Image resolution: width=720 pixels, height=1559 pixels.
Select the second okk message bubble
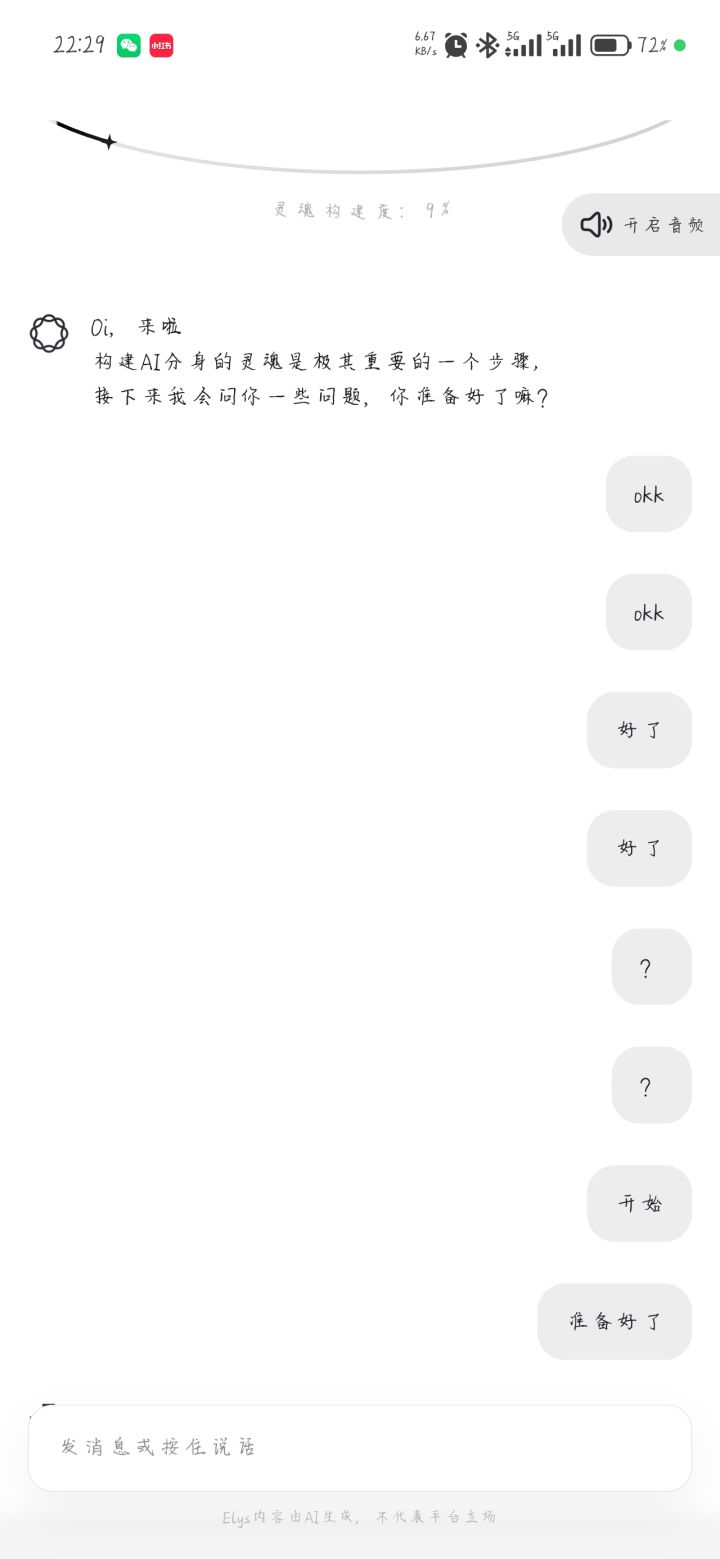point(648,612)
